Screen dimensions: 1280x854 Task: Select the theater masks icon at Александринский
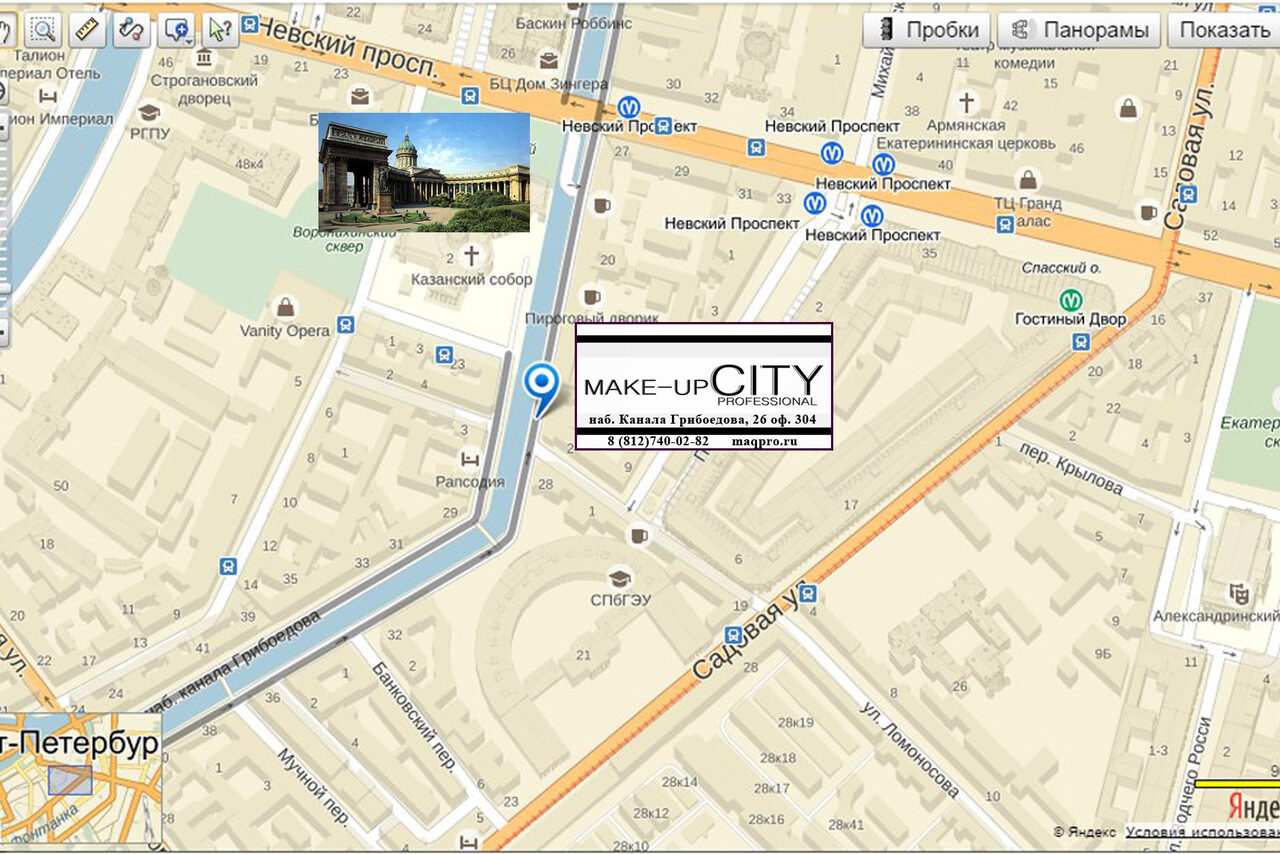(x=1240, y=593)
